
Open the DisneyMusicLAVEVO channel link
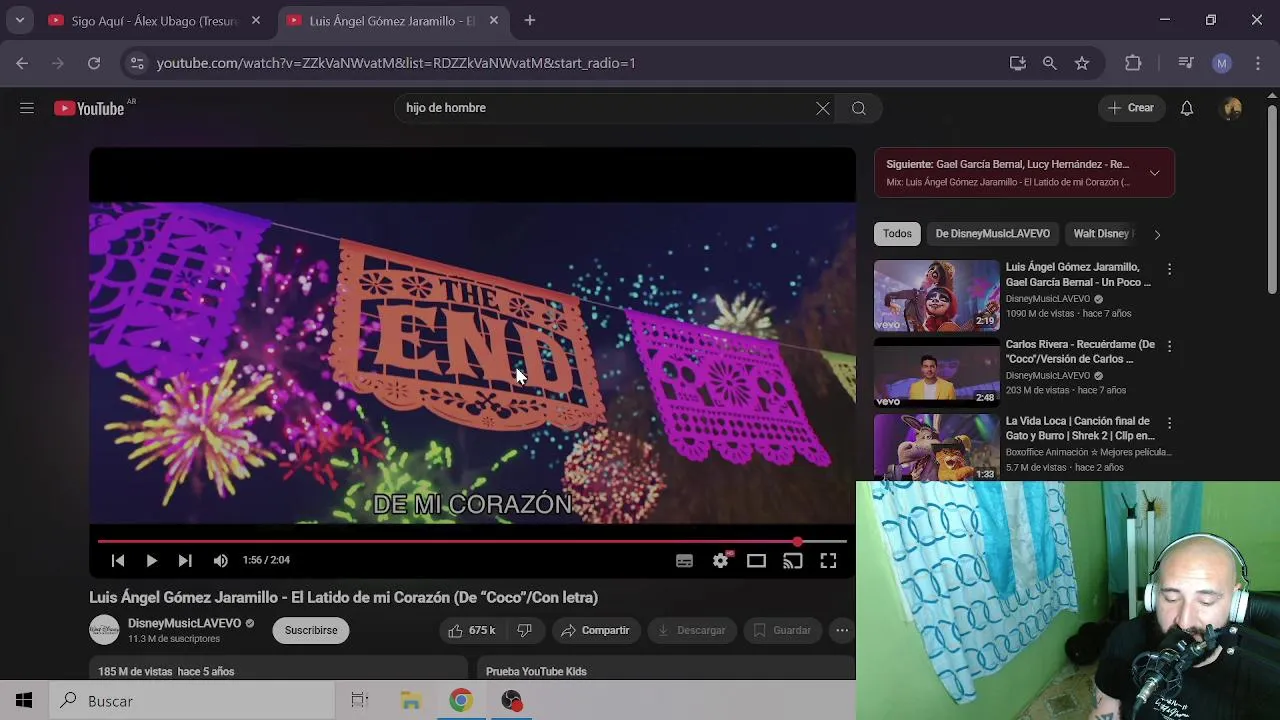184,623
